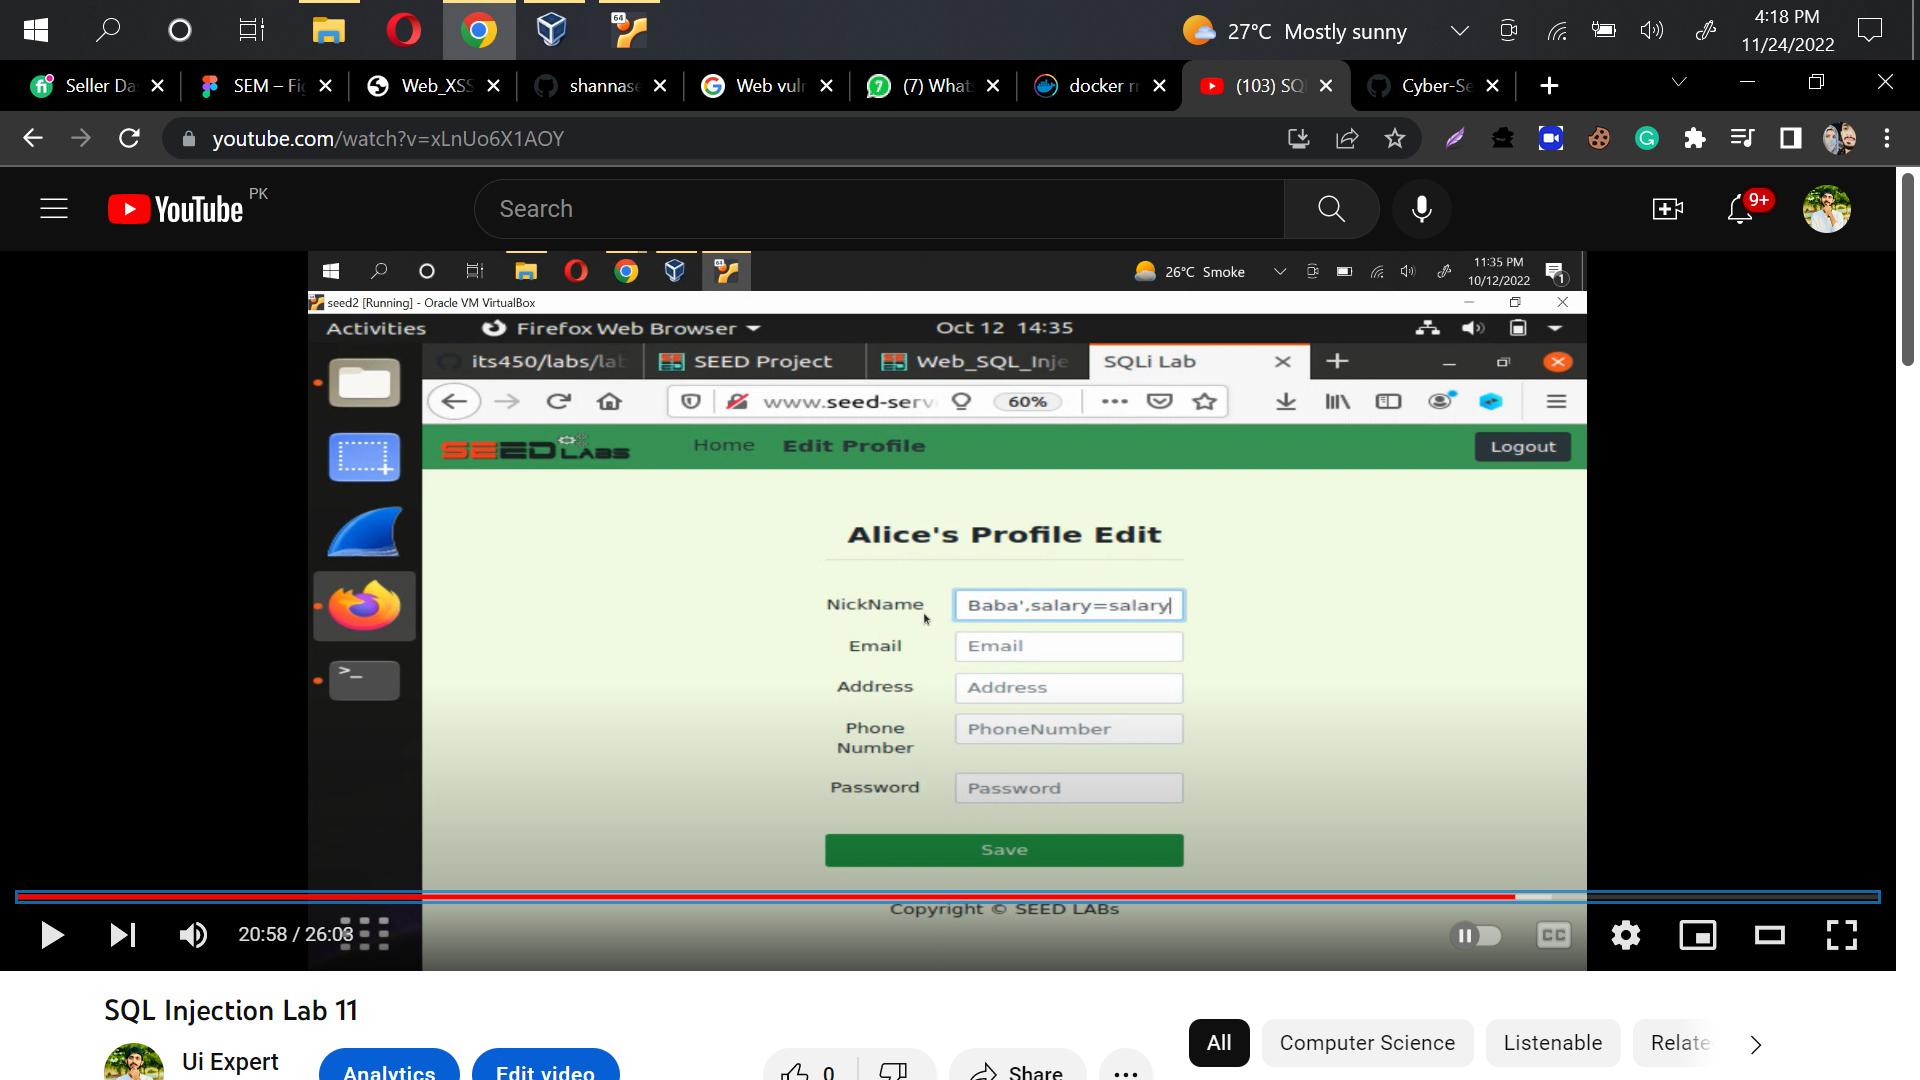This screenshot has width=1920, height=1080.
Task: Open the Chrome extensions puzzle icon
Action: [x=1694, y=138]
